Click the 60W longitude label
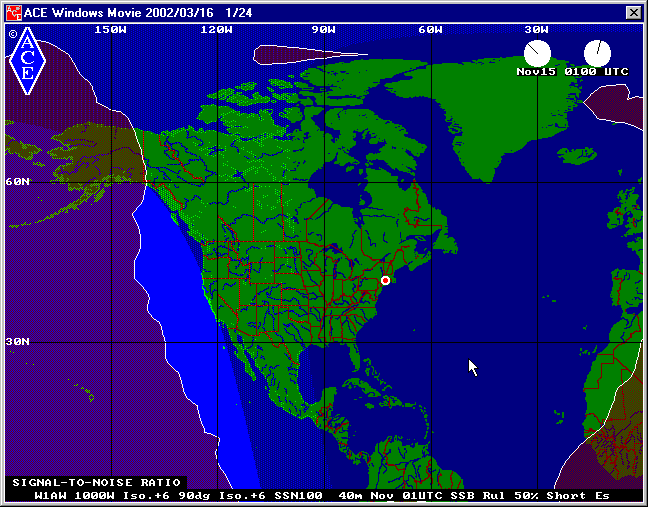This screenshot has width=648, height=507. 430,30
